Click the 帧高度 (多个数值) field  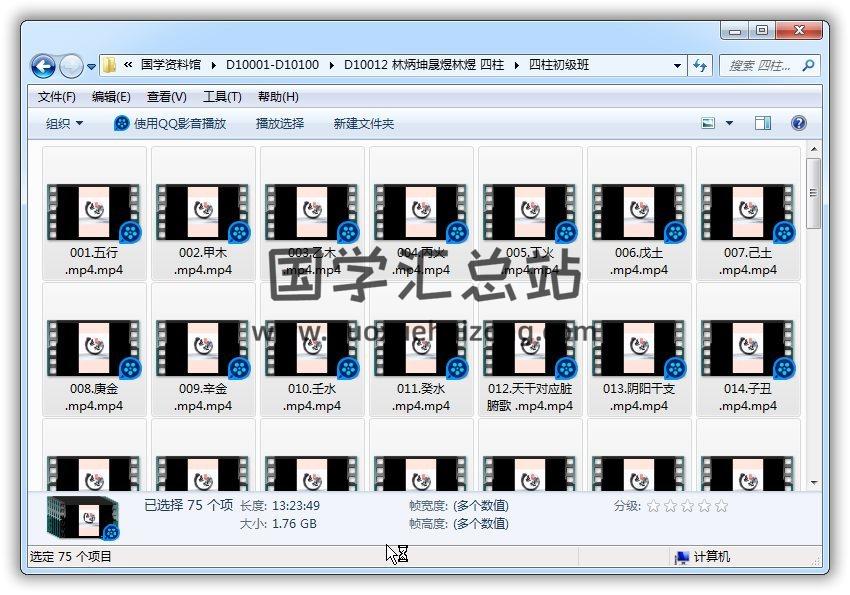(459, 524)
